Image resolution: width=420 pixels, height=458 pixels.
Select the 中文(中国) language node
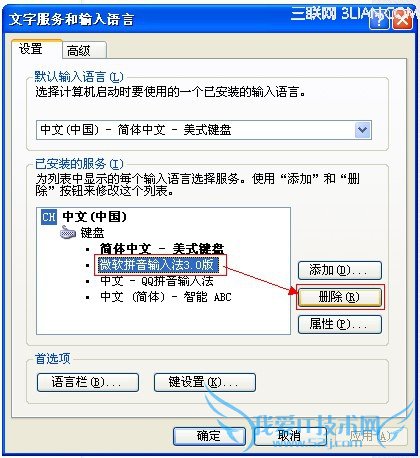click(94, 217)
